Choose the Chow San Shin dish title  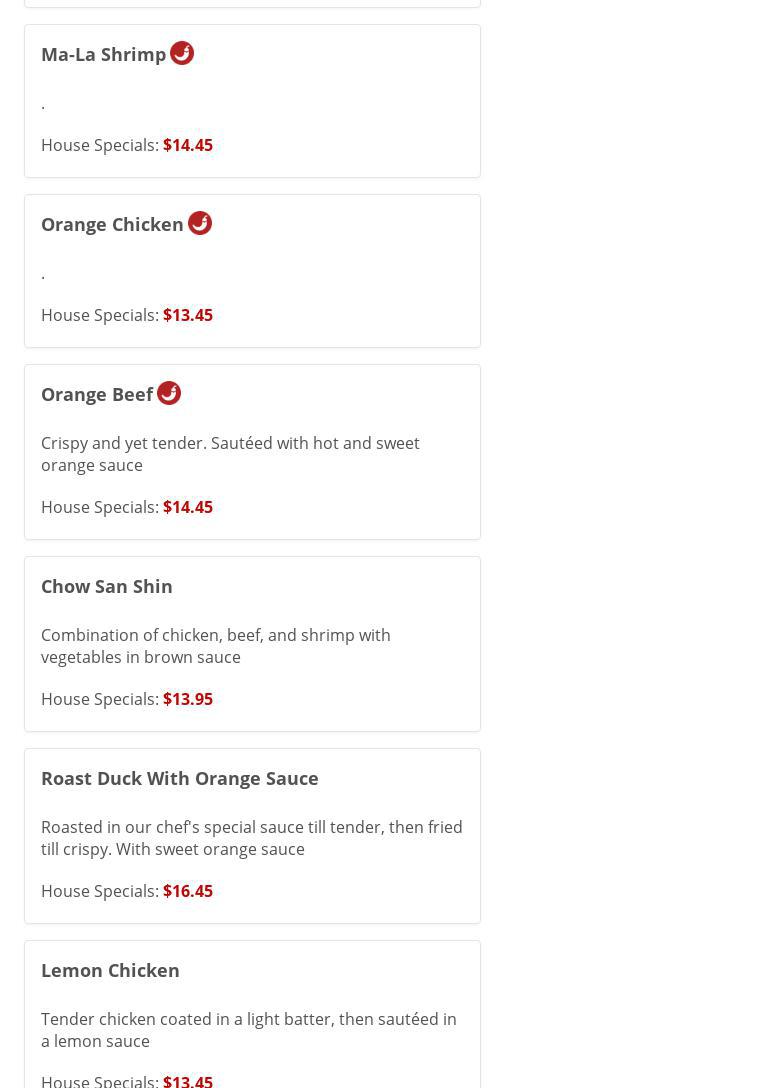pyautogui.click(x=107, y=586)
